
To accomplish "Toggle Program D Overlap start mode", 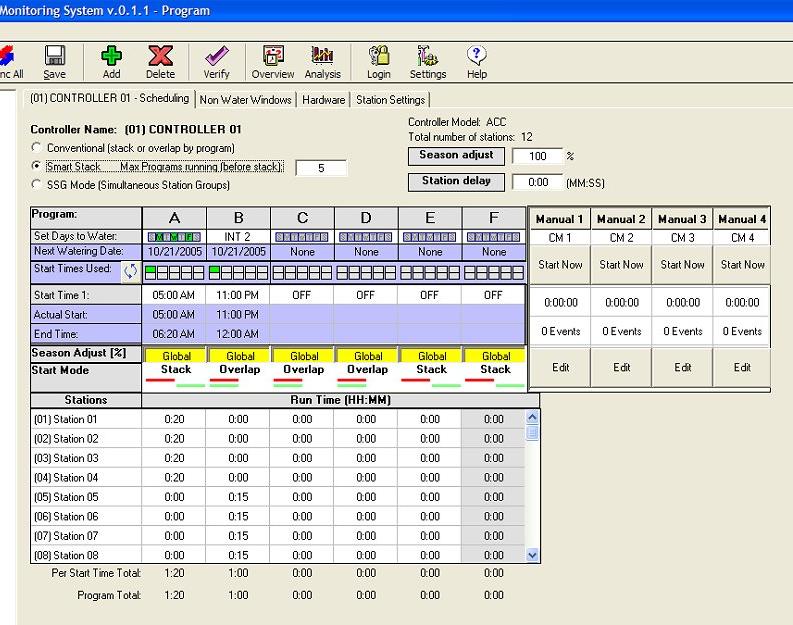I will (x=367, y=376).
